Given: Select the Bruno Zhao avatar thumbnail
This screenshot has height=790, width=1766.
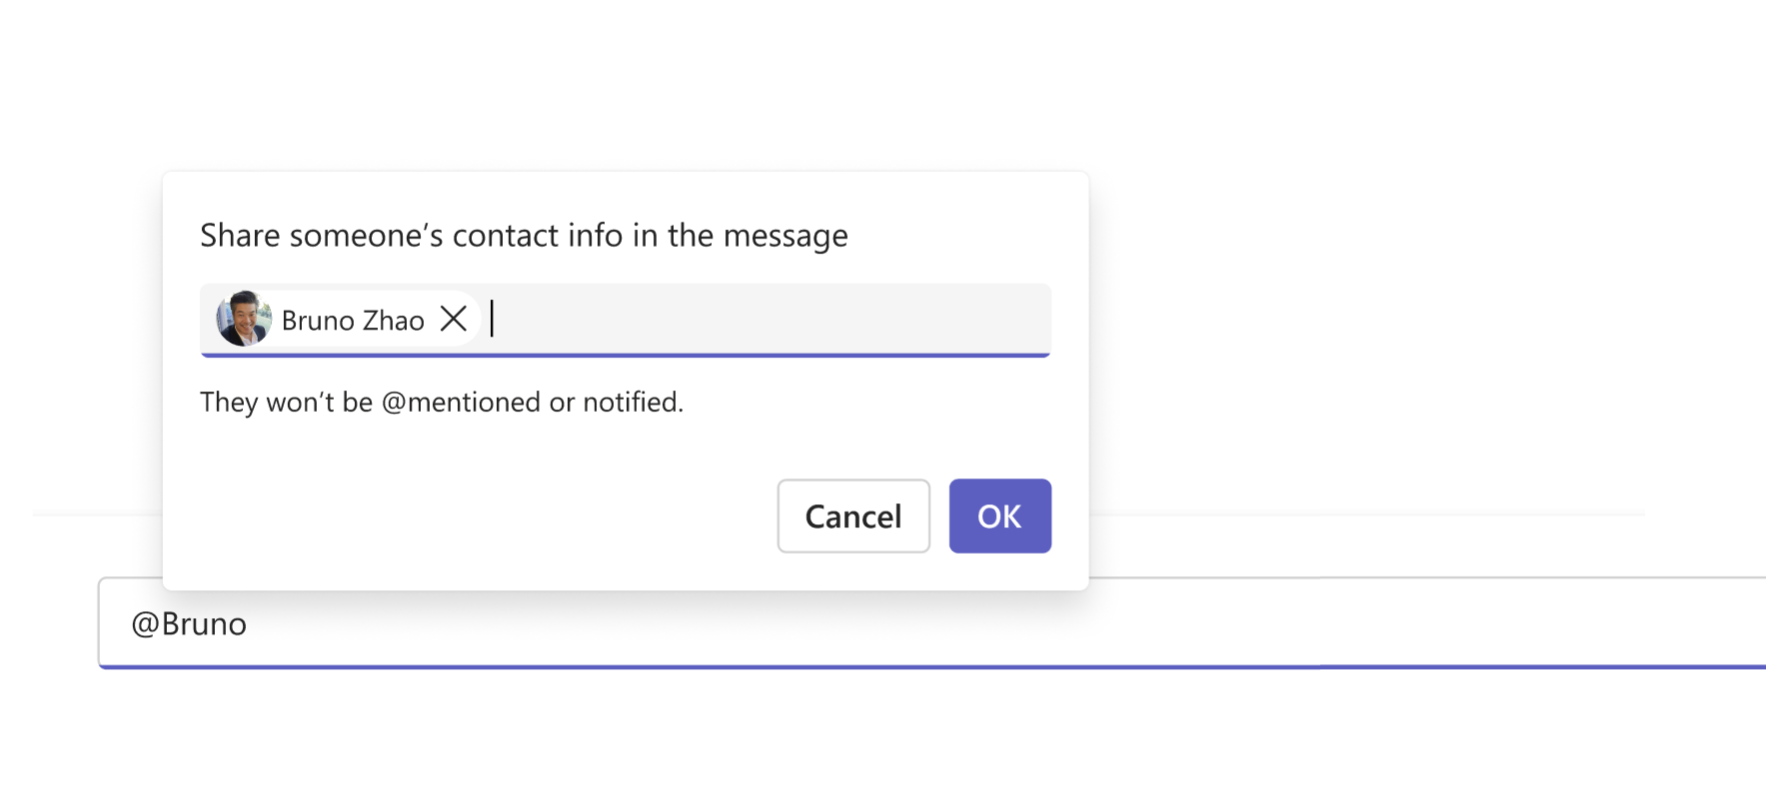Looking at the screenshot, I should [243, 319].
